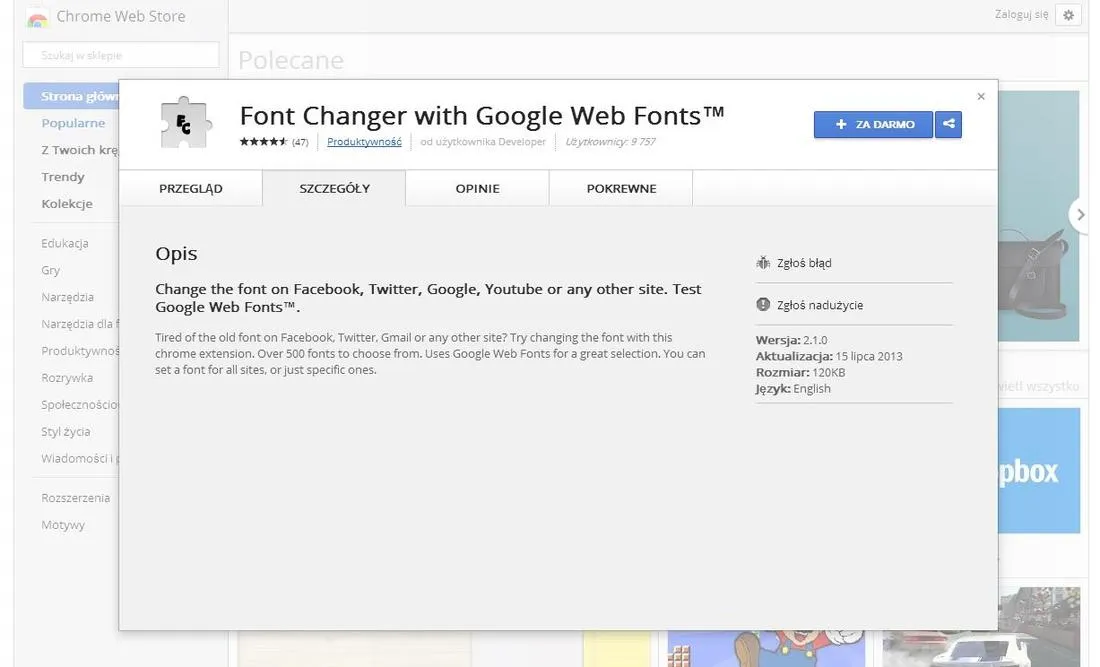Switch to the OPINIE tab
Viewport: 1100px width, 667px height.
coord(477,187)
